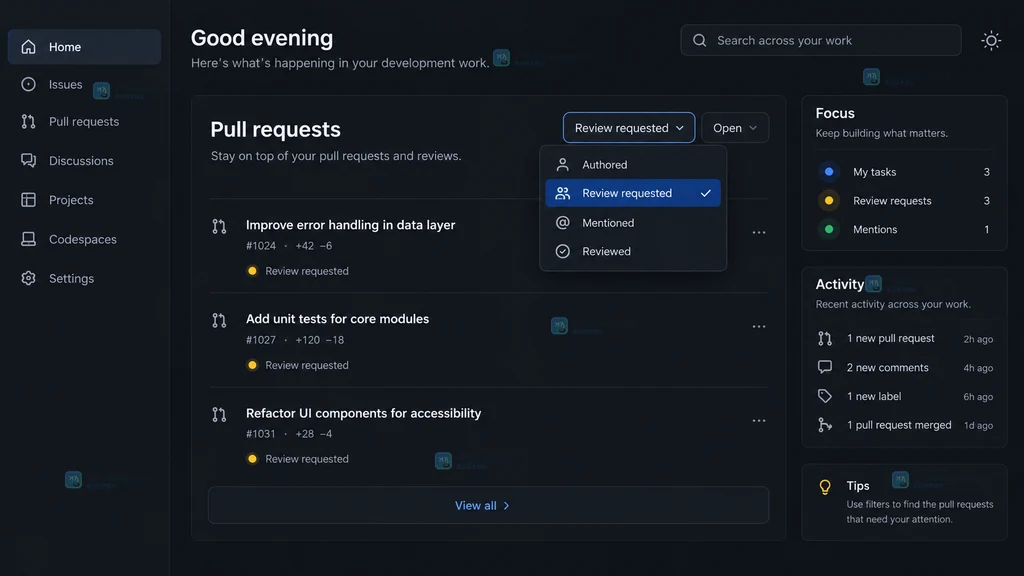Select Review requested menu option
Screen dimensions: 1024x576
click(633, 193)
